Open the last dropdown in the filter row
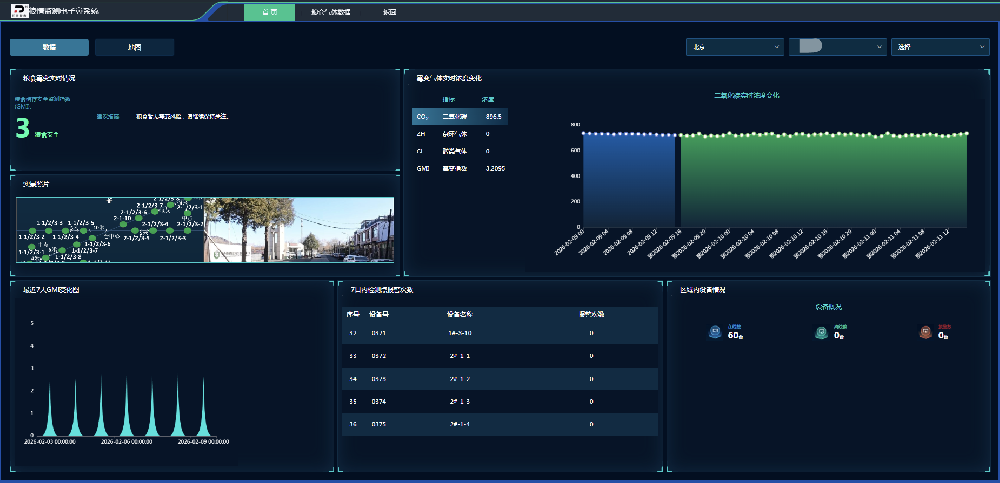Image resolution: width=1000 pixels, height=483 pixels. [x=939, y=47]
